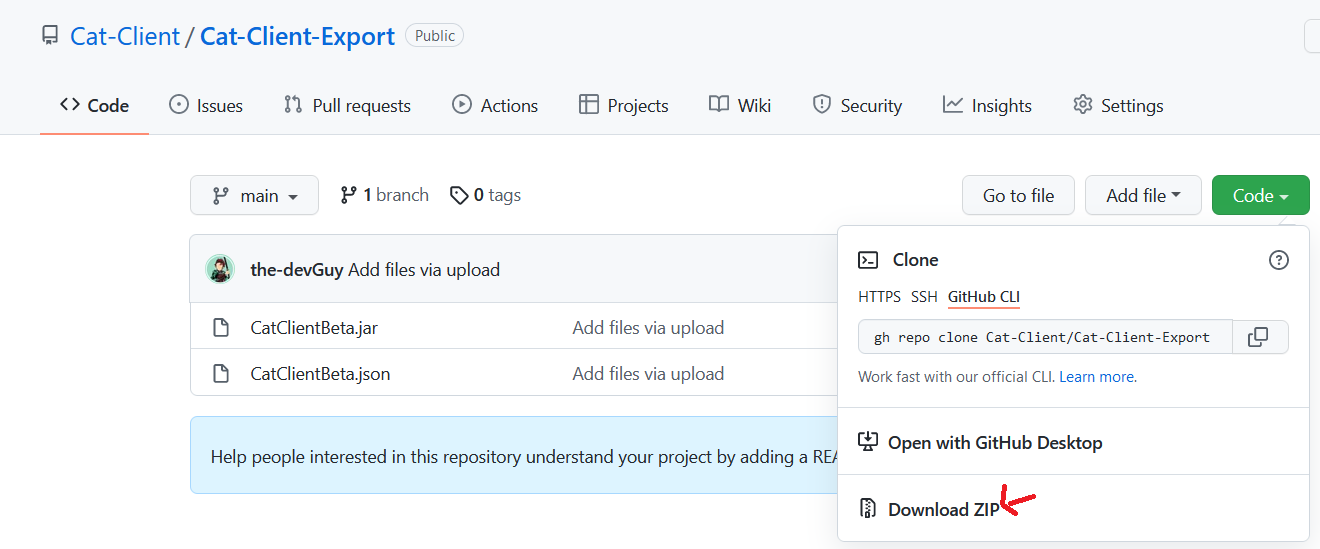Screen dimensions: 1320x549
Task: Open the Issues tab
Action: click(x=206, y=106)
